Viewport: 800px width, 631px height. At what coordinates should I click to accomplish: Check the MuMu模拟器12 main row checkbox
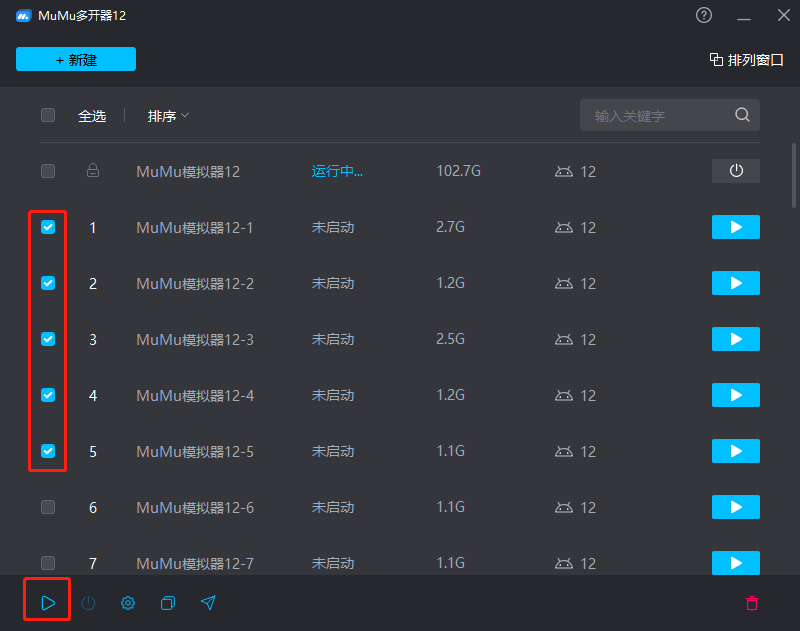(x=48, y=171)
